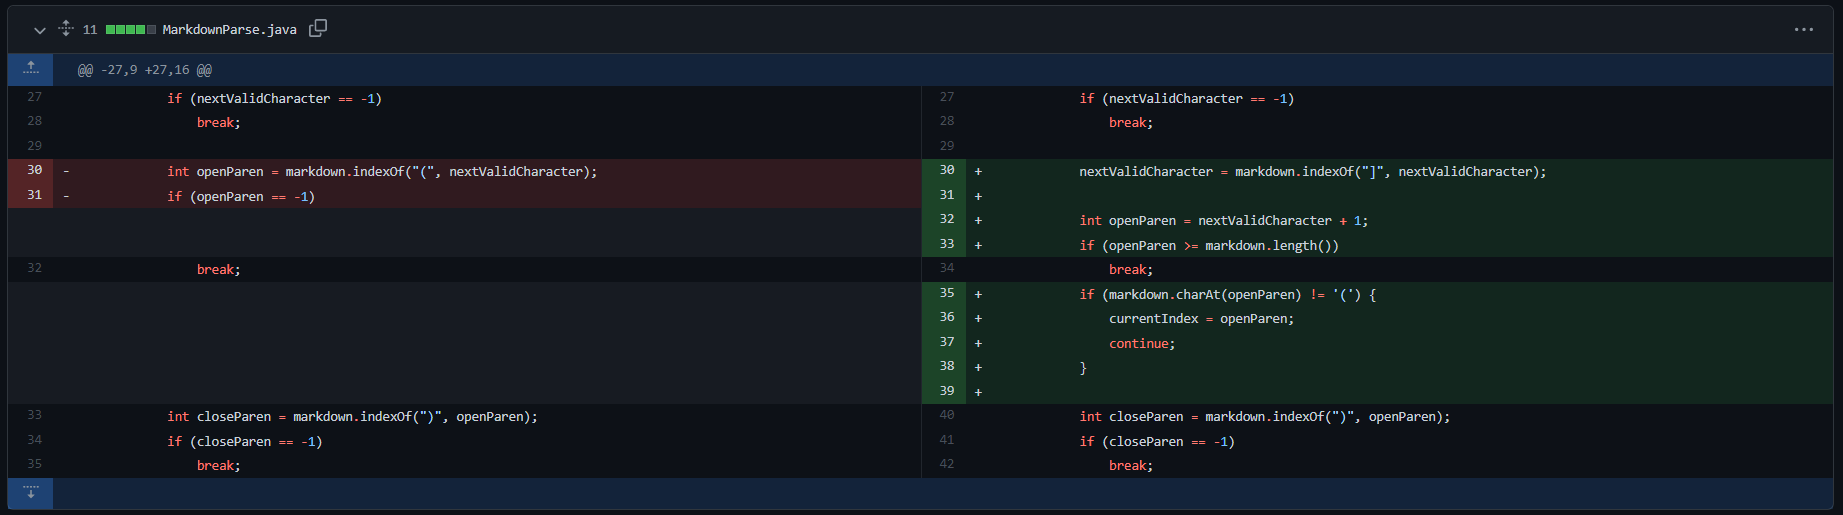The image size is (1843, 515).
Task: Click the 'continue;' code line
Action: 1142,343
